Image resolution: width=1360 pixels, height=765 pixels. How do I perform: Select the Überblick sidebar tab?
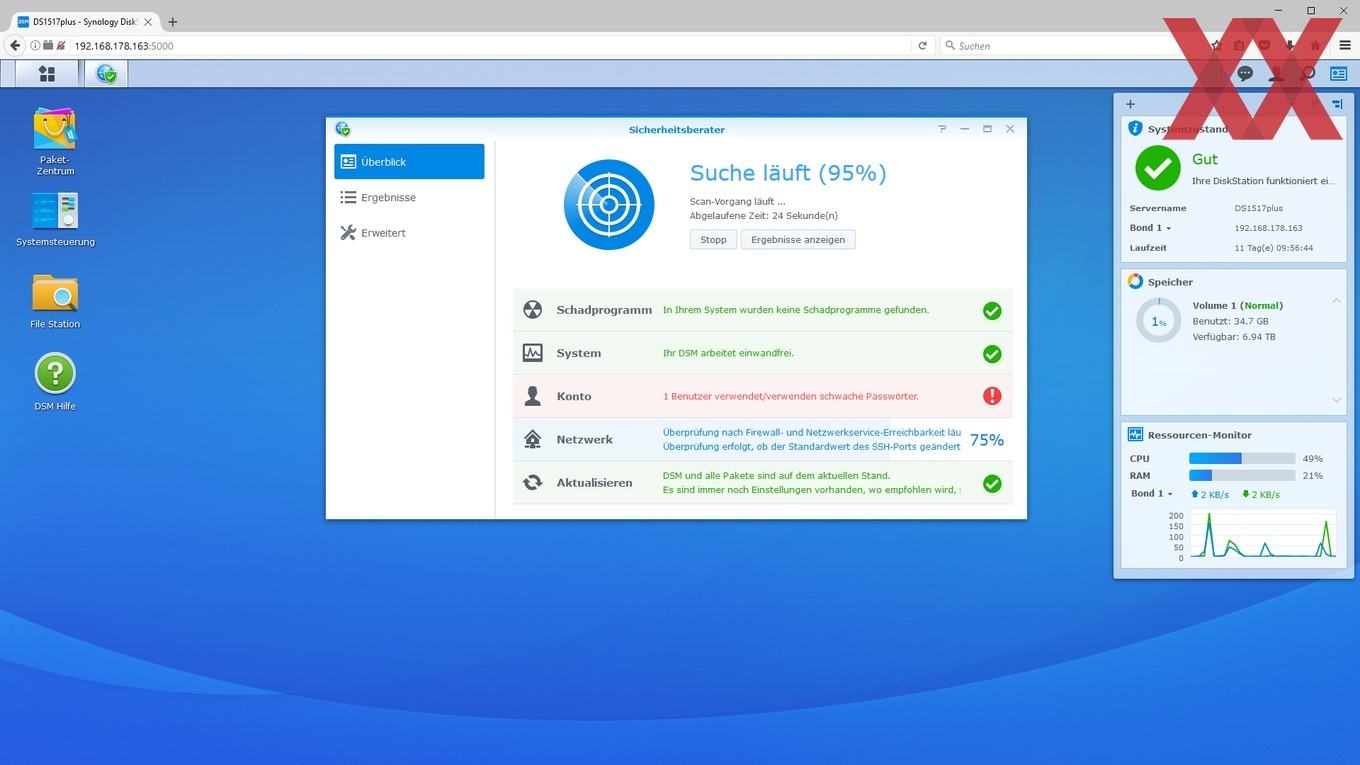409,162
